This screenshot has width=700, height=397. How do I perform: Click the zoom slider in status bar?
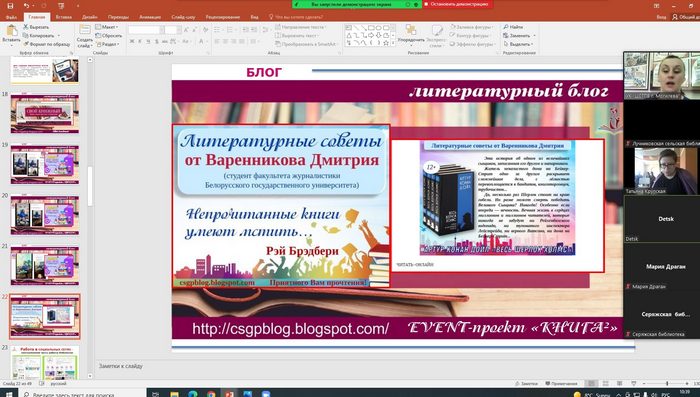[667, 384]
